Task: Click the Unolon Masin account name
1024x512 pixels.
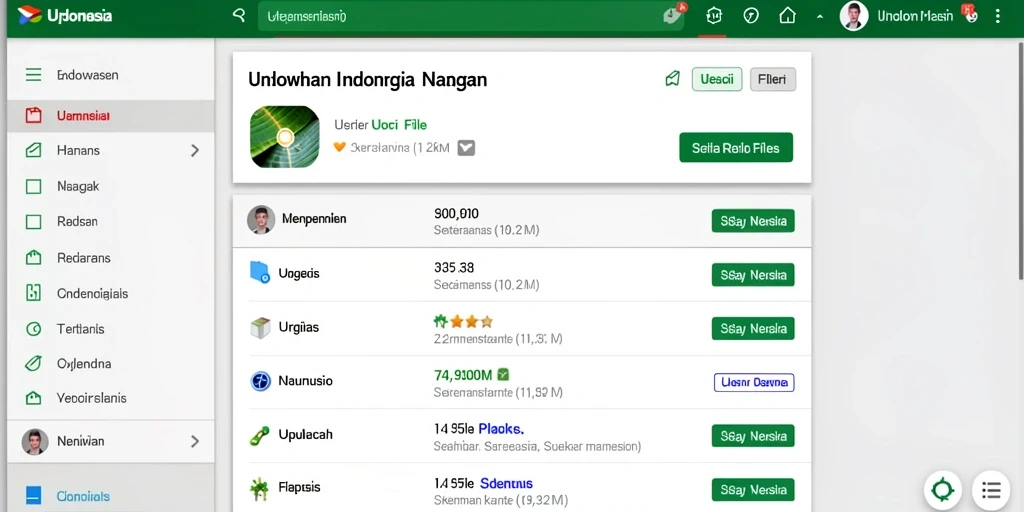Action: 915,16
